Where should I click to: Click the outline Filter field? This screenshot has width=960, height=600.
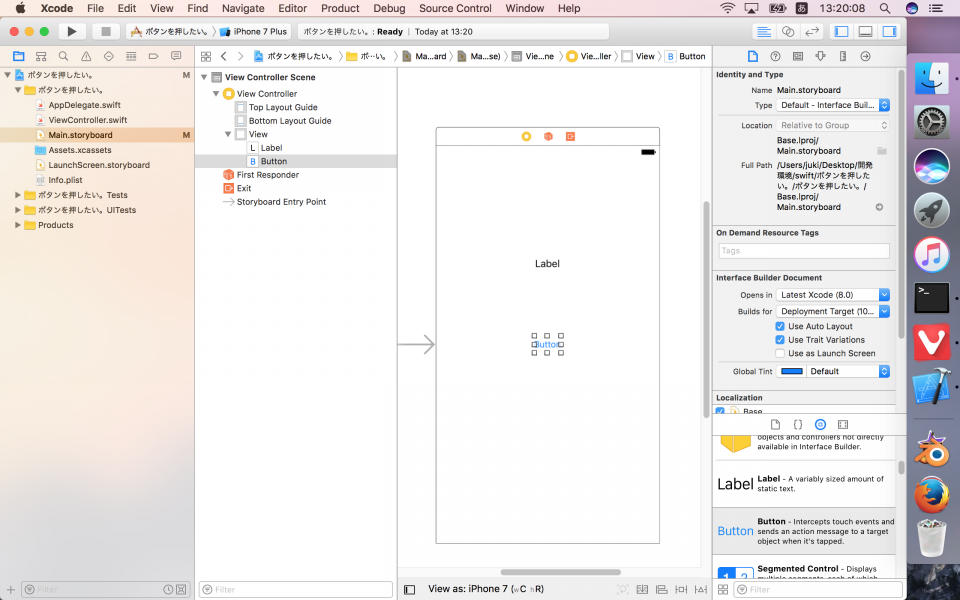pyautogui.click(x=296, y=590)
